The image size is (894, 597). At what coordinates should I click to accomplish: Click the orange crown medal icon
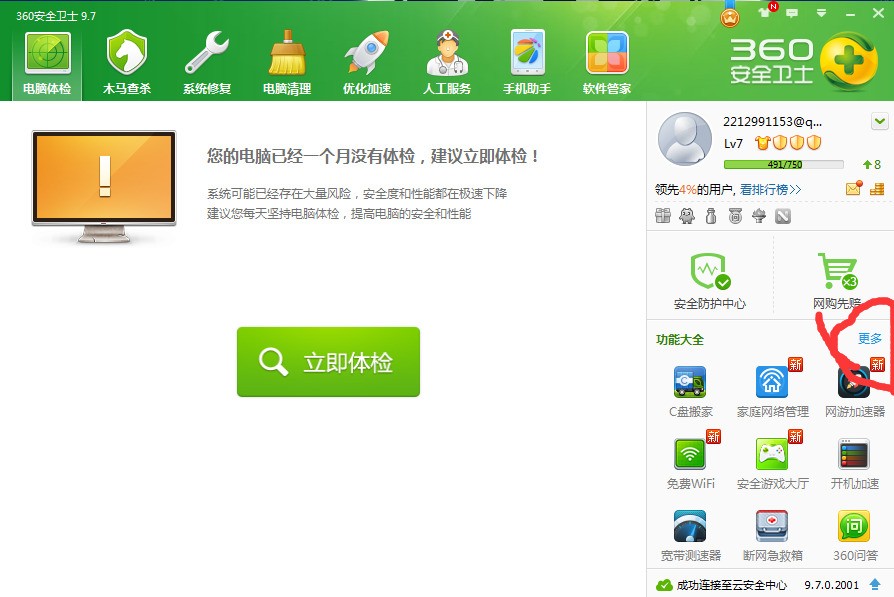tap(730, 17)
